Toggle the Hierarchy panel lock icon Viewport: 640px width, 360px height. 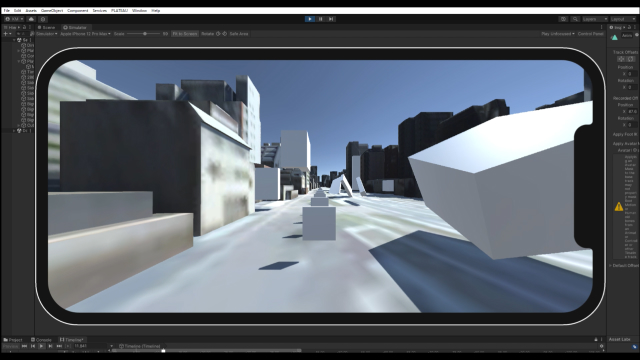coord(24,27)
